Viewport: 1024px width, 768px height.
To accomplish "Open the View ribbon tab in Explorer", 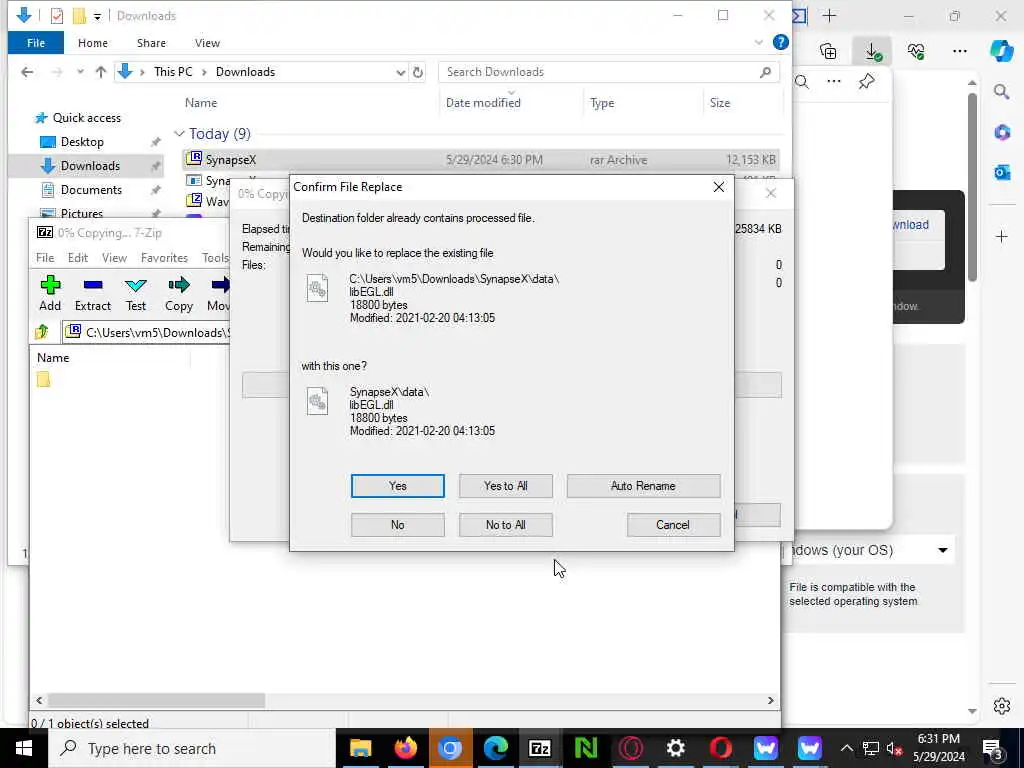I will [x=207, y=43].
